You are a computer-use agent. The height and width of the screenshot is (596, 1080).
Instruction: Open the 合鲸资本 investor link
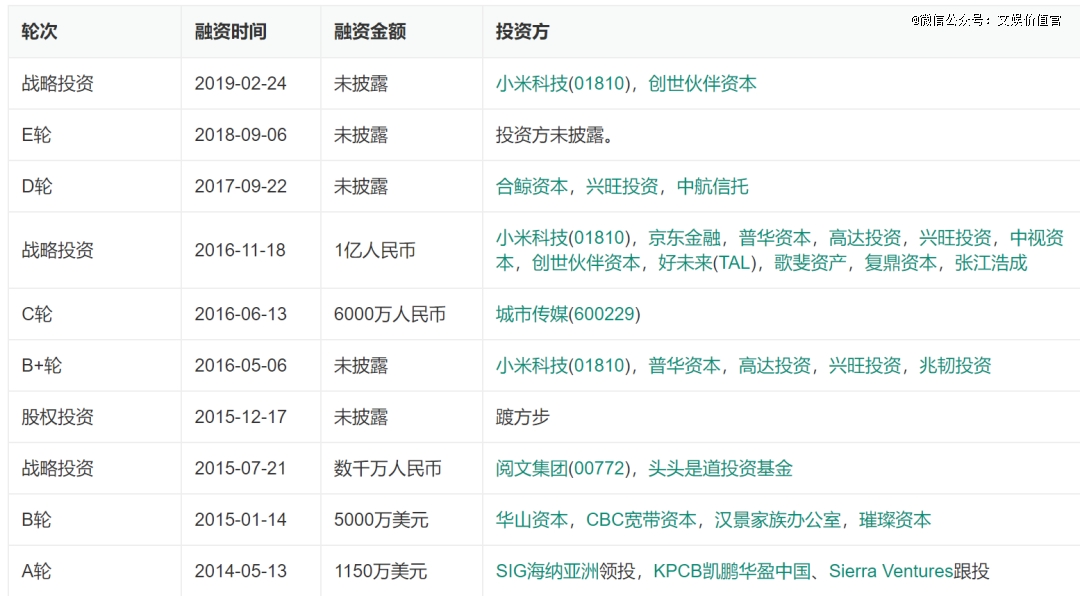pos(532,187)
